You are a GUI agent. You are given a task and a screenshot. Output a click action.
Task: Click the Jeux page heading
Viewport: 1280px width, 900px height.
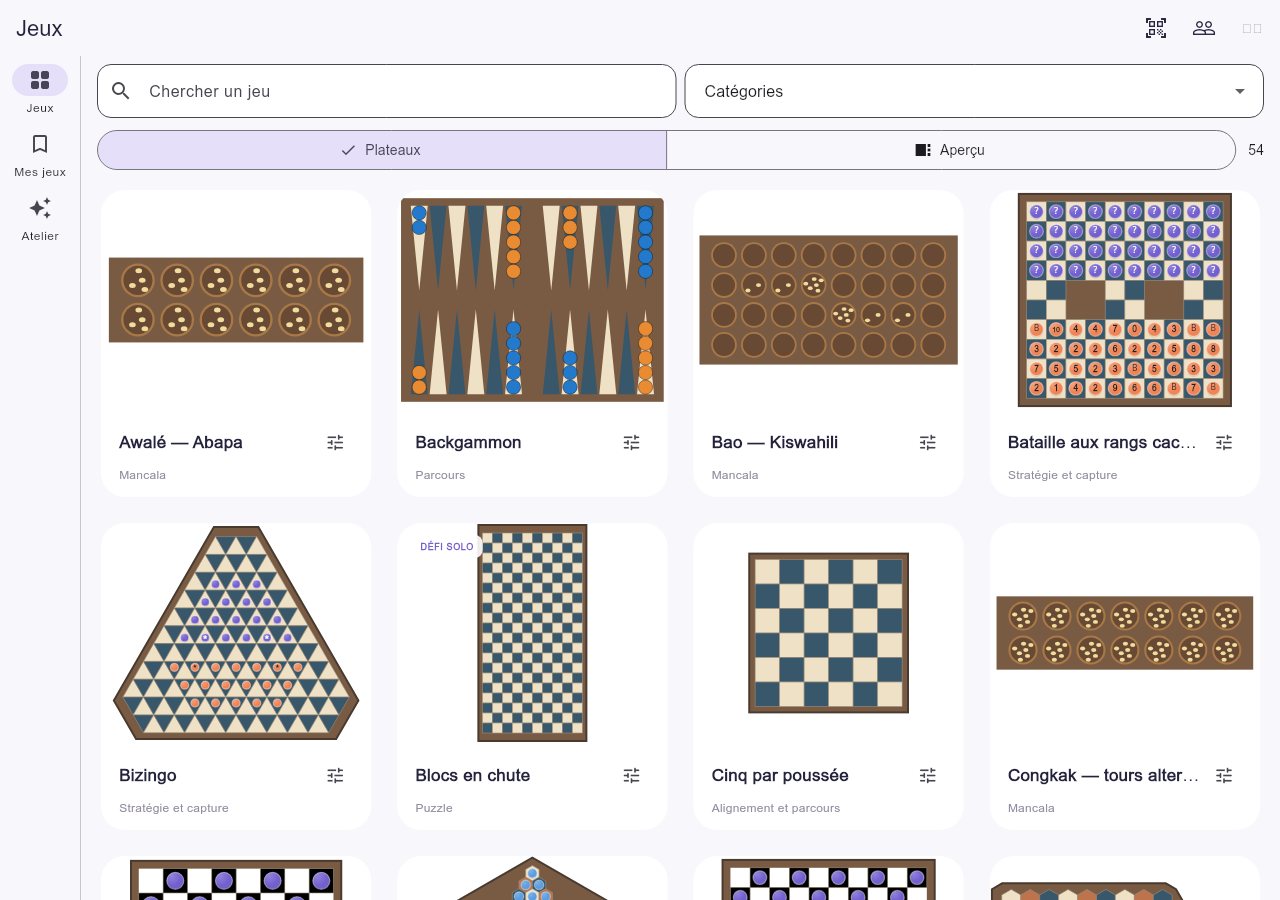point(39,28)
